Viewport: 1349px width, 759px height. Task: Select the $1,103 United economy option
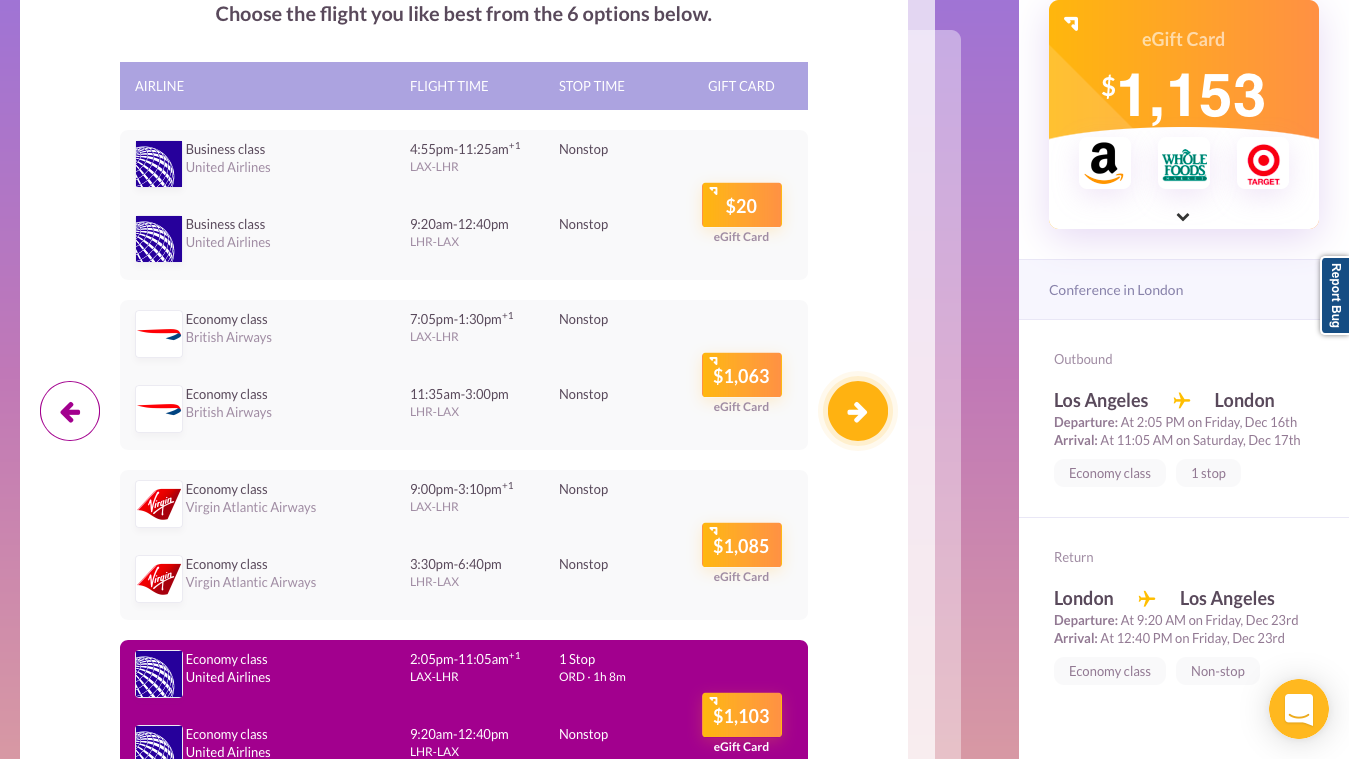pyautogui.click(x=741, y=716)
